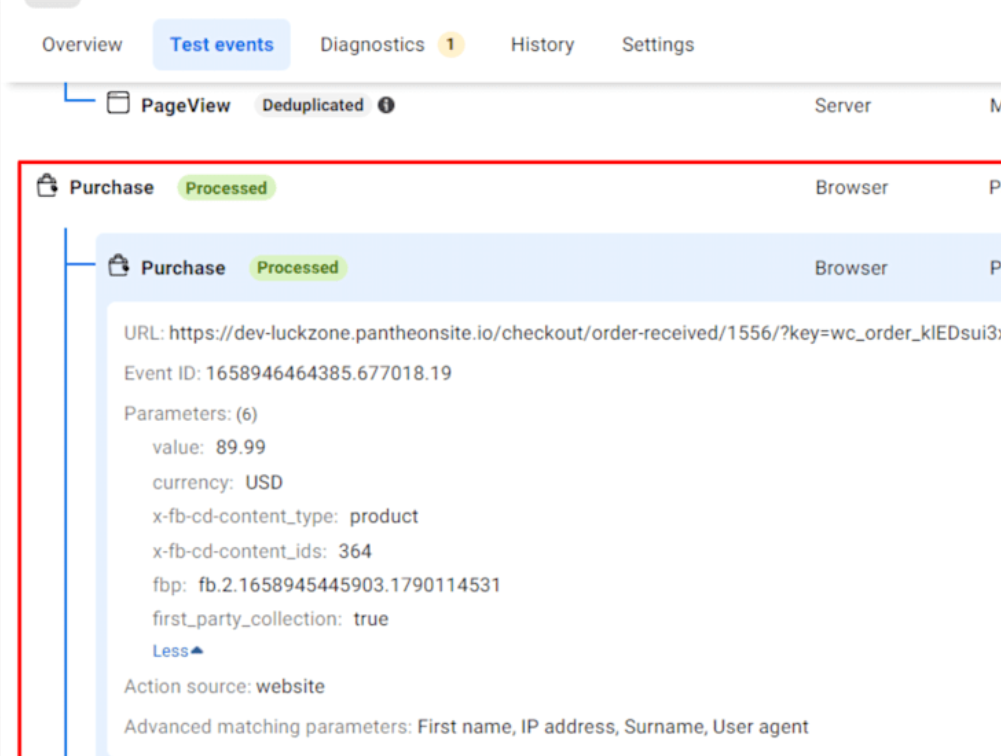Viewport: 1001px width, 756px height.
Task: Click the Diagnostics notification badge
Action: pyautogui.click(x=451, y=45)
